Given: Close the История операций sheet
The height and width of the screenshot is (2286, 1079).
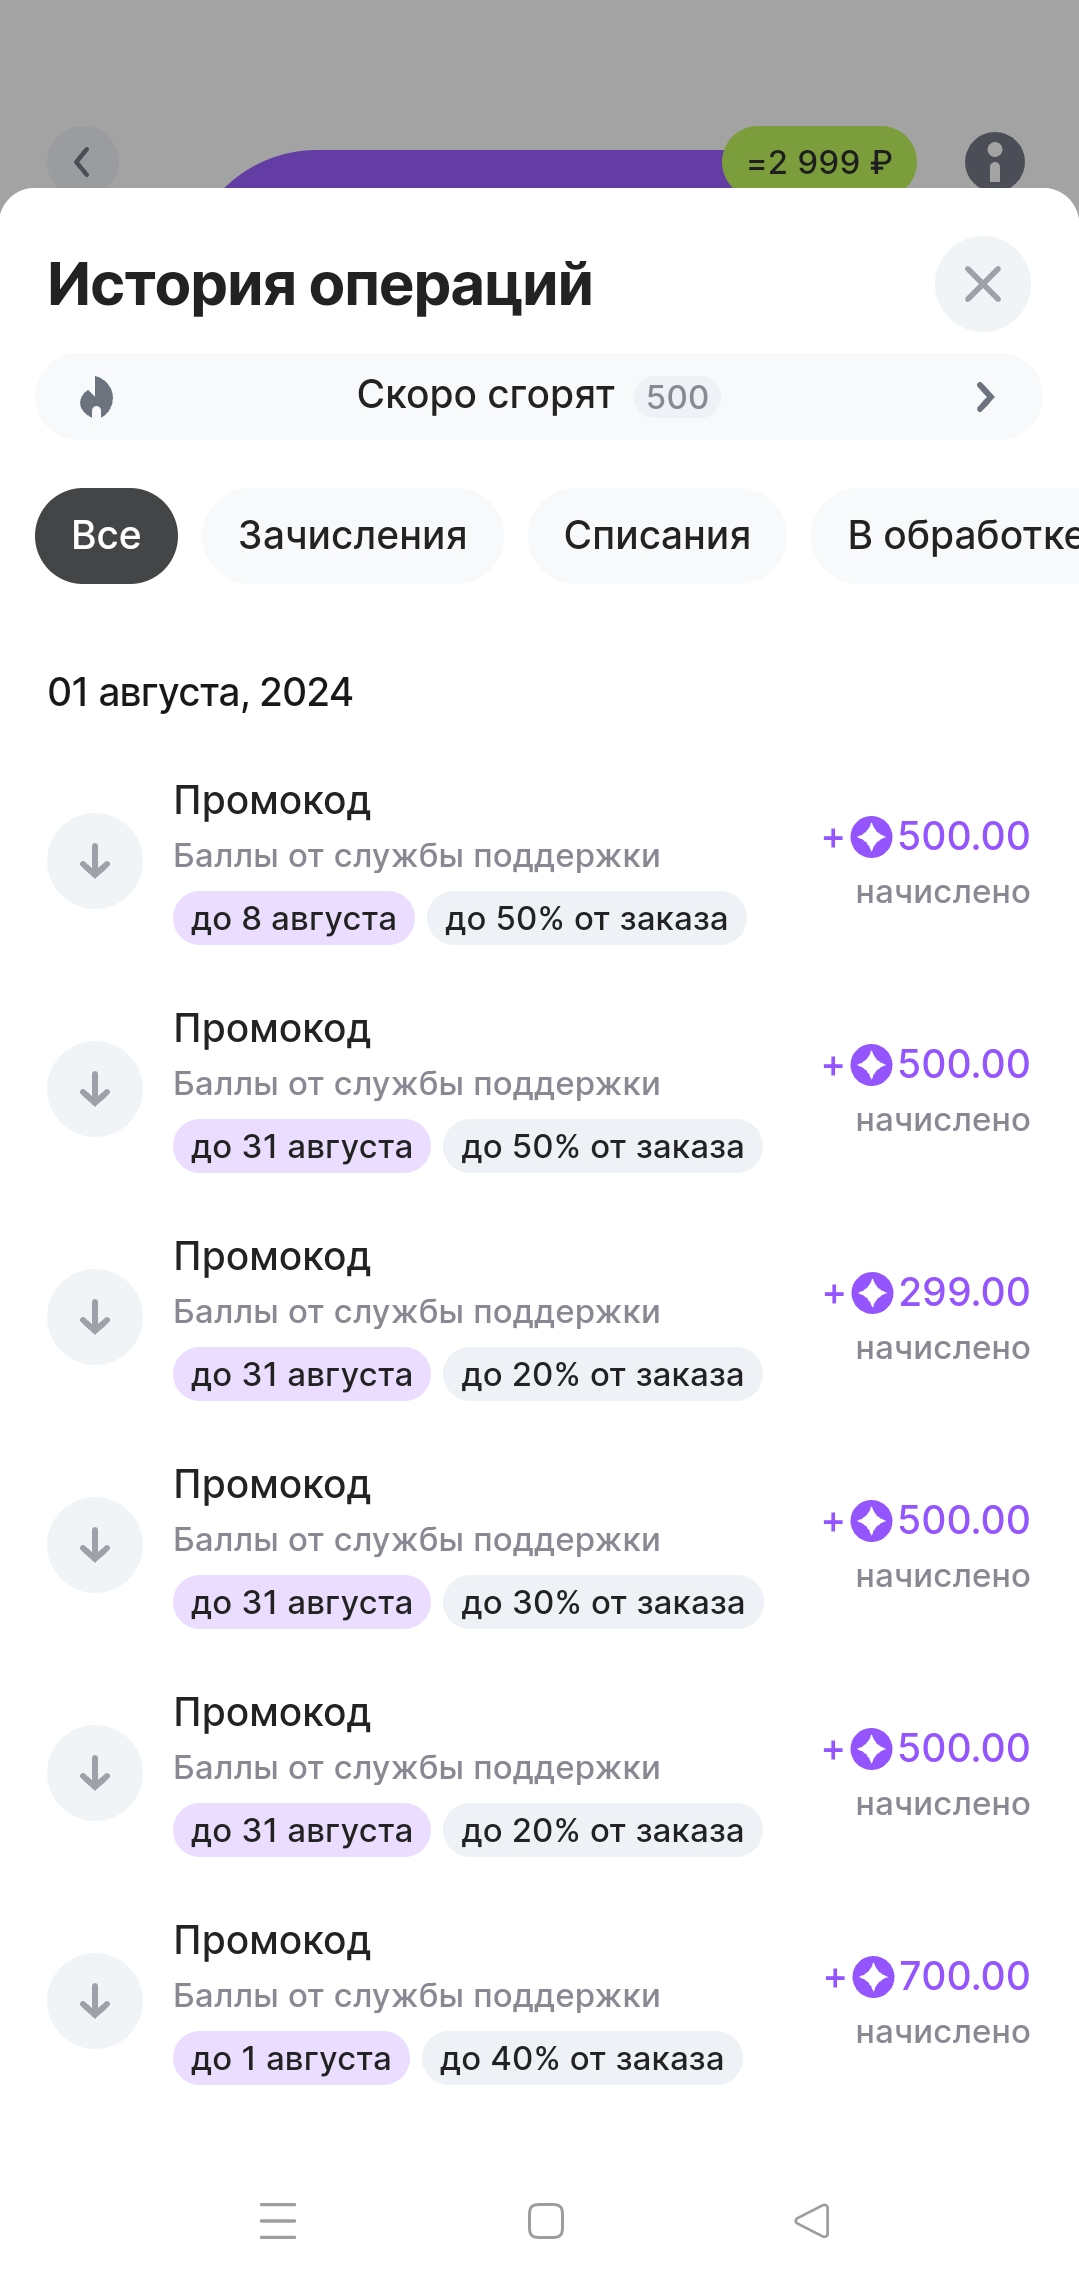Looking at the screenshot, I should (x=982, y=284).
